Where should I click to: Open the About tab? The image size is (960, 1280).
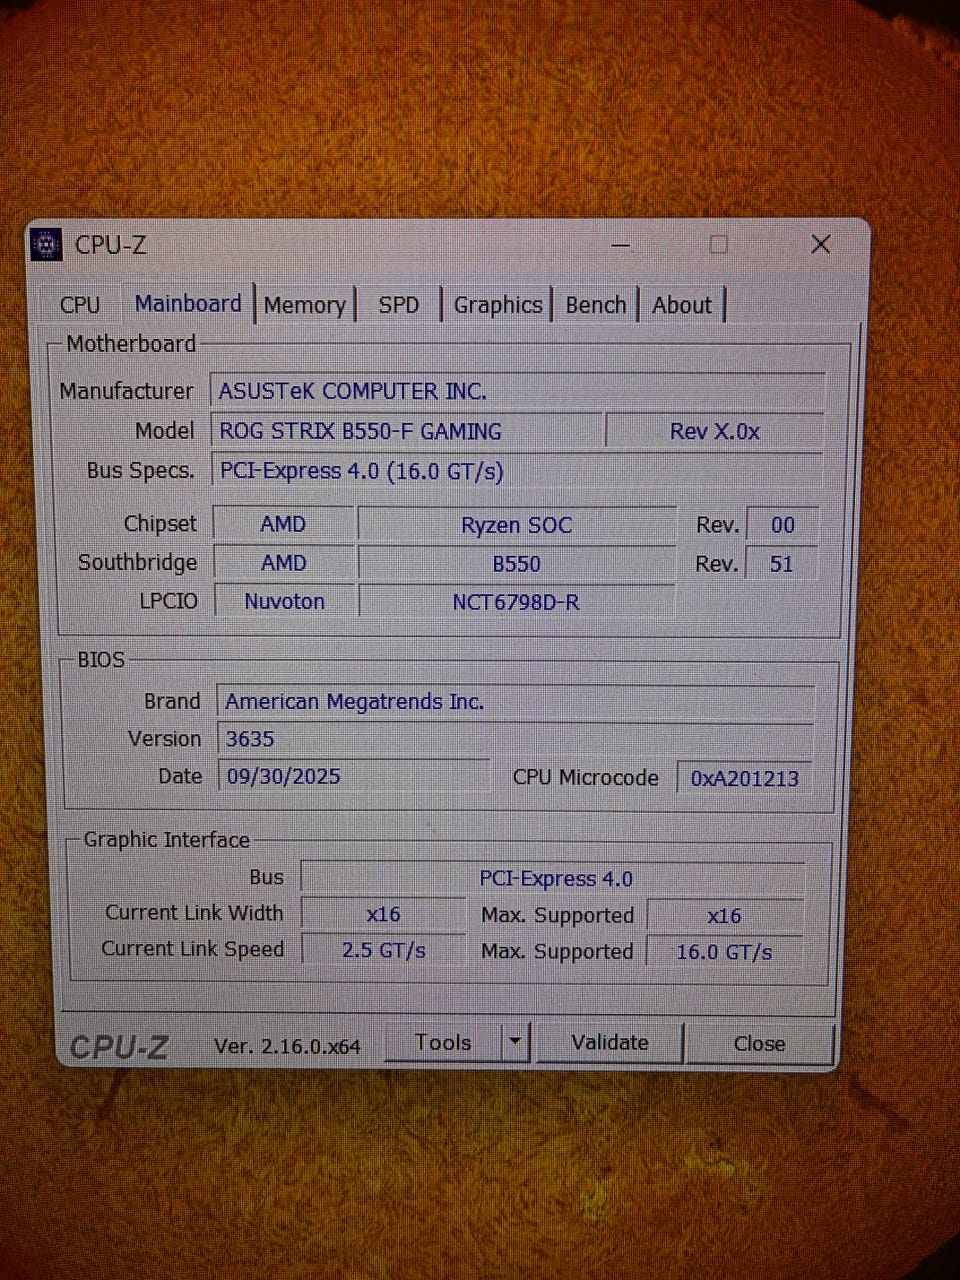pyautogui.click(x=682, y=305)
